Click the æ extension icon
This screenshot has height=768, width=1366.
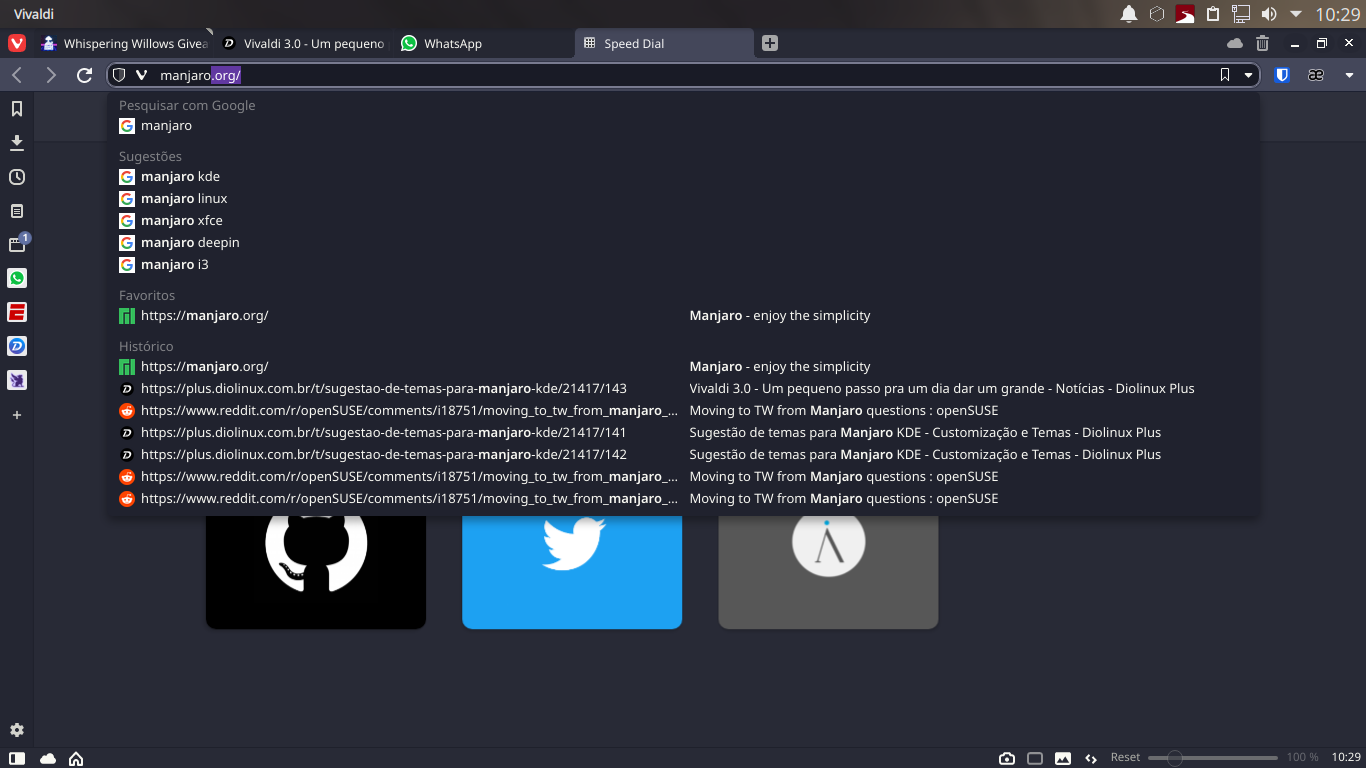pyautogui.click(x=1316, y=75)
